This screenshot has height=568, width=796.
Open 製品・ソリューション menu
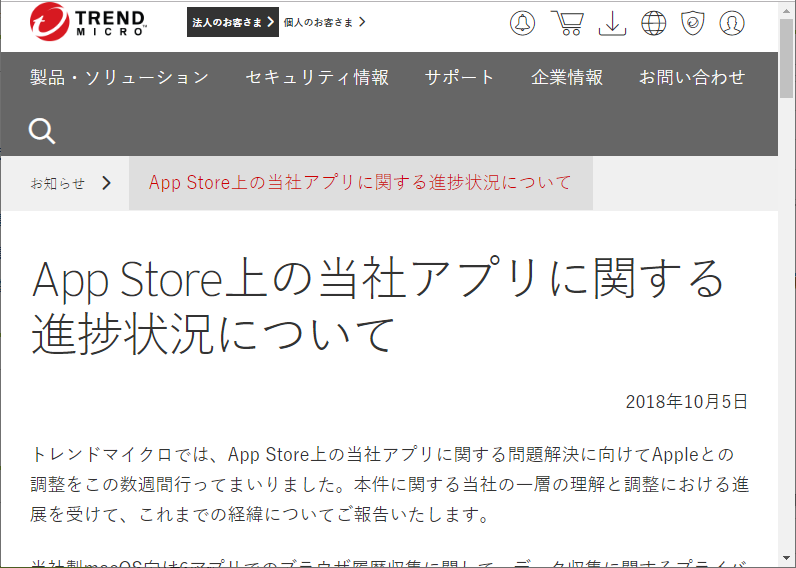click(120, 77)
